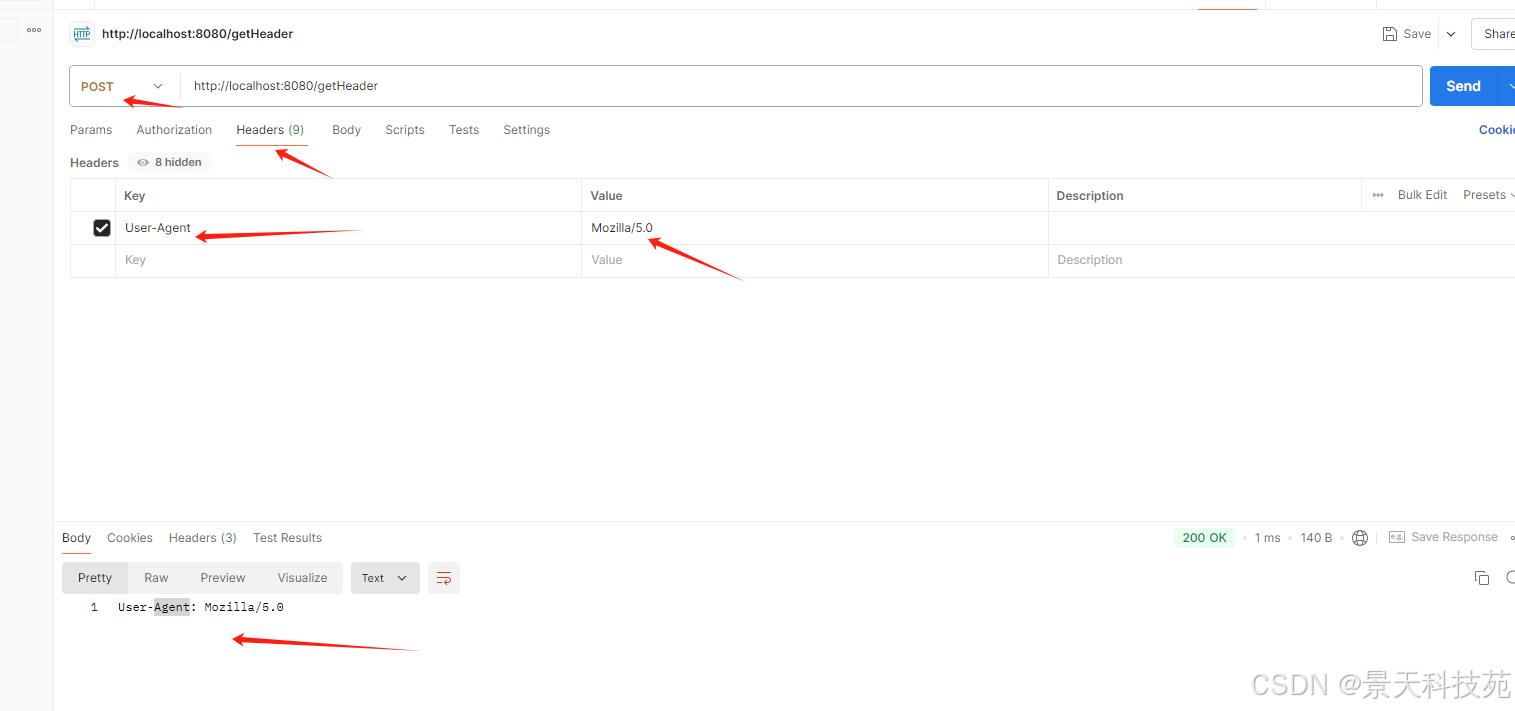Select the response Body tab
This screenshot has height=711, width=1515.
pos(76,538)
